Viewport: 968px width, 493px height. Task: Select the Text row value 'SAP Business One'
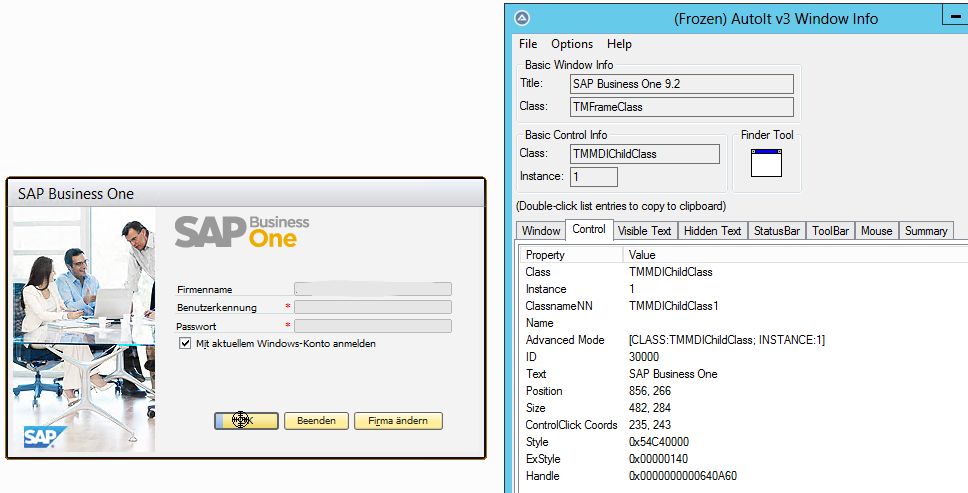673,374
